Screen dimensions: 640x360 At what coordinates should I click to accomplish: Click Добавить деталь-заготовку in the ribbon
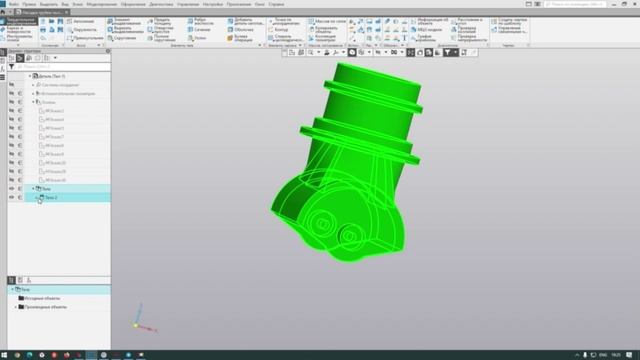(x=246, y=21)
